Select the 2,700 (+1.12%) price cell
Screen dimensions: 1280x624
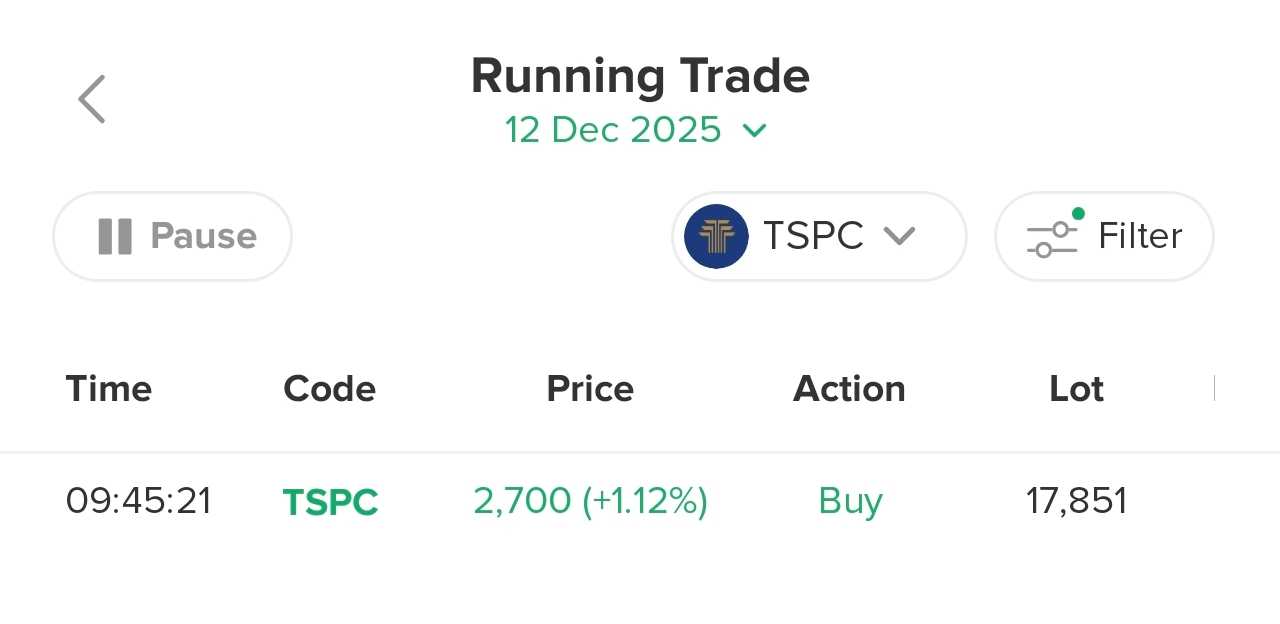point(590,500)
